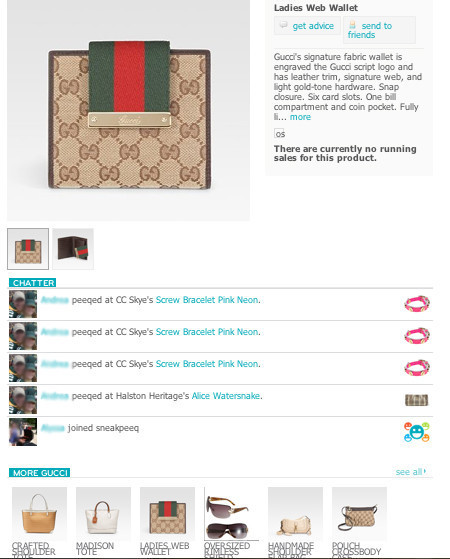This screenshot has width=450, height=559.
Task: Click 'see all' for More Gucci
Action: pos(410,472)
